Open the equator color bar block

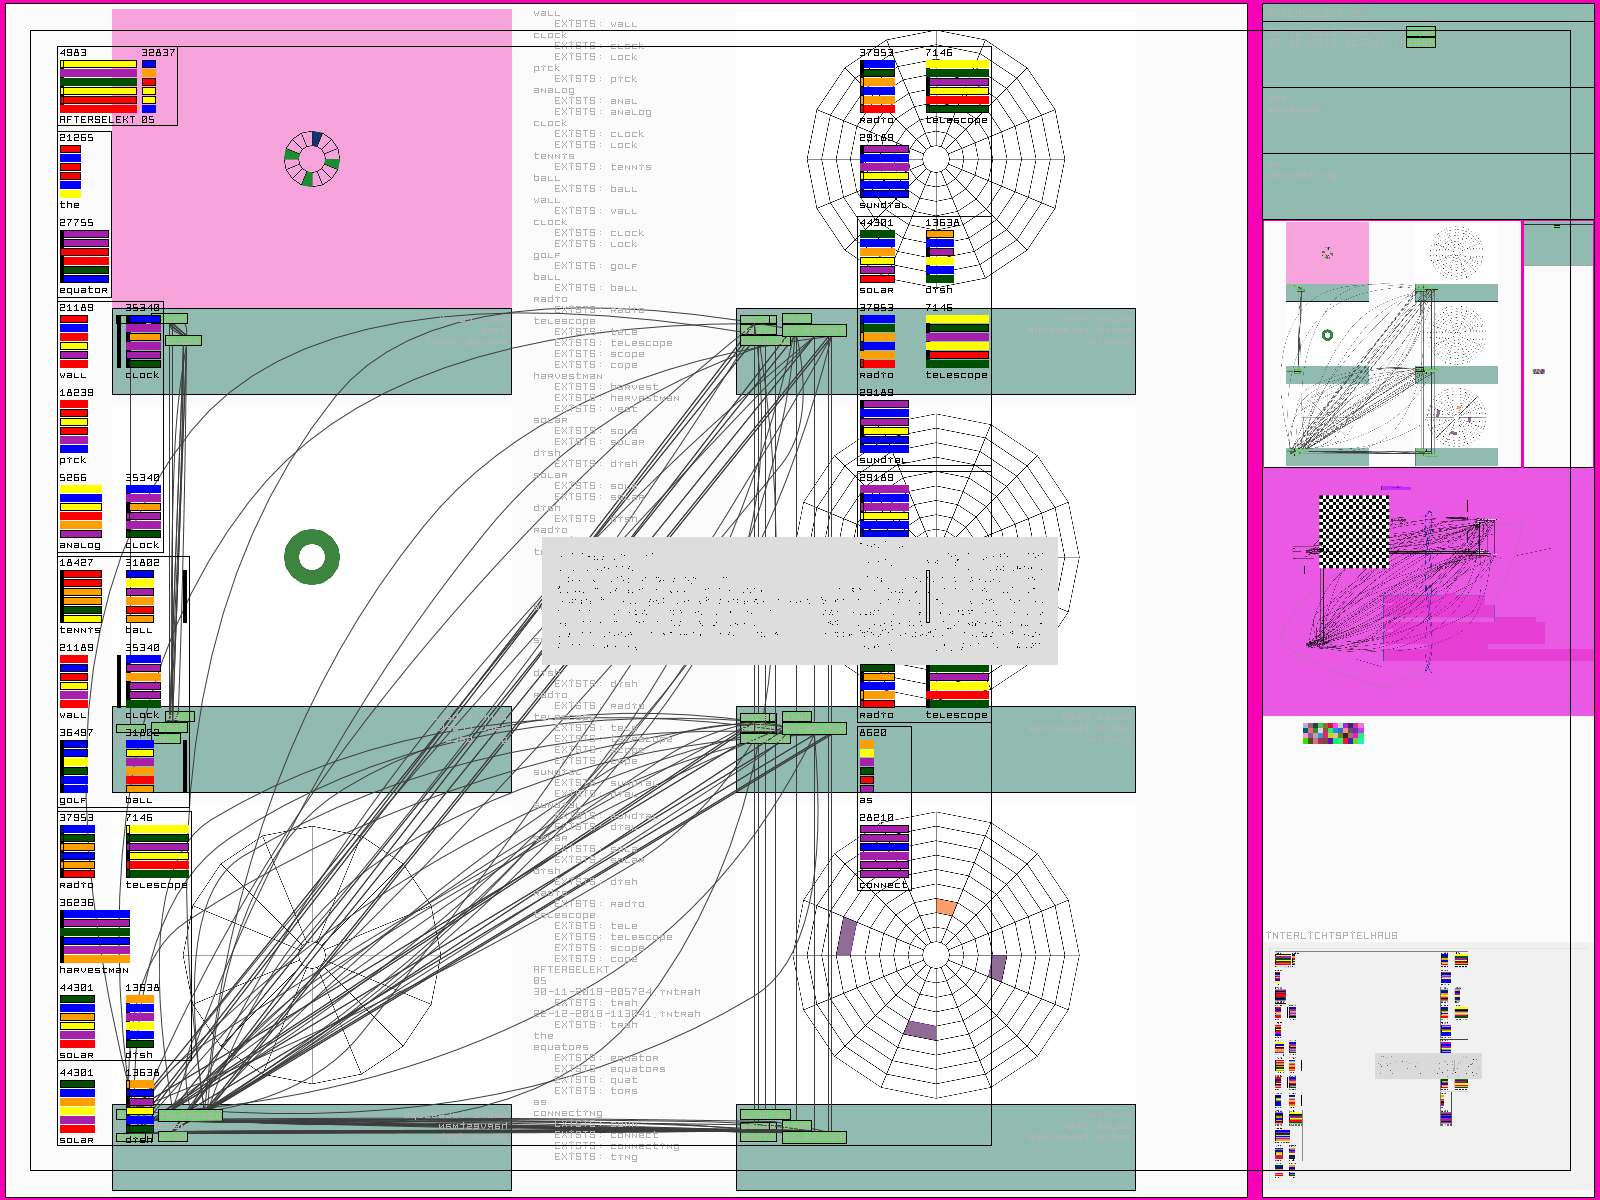click(85, 256)
